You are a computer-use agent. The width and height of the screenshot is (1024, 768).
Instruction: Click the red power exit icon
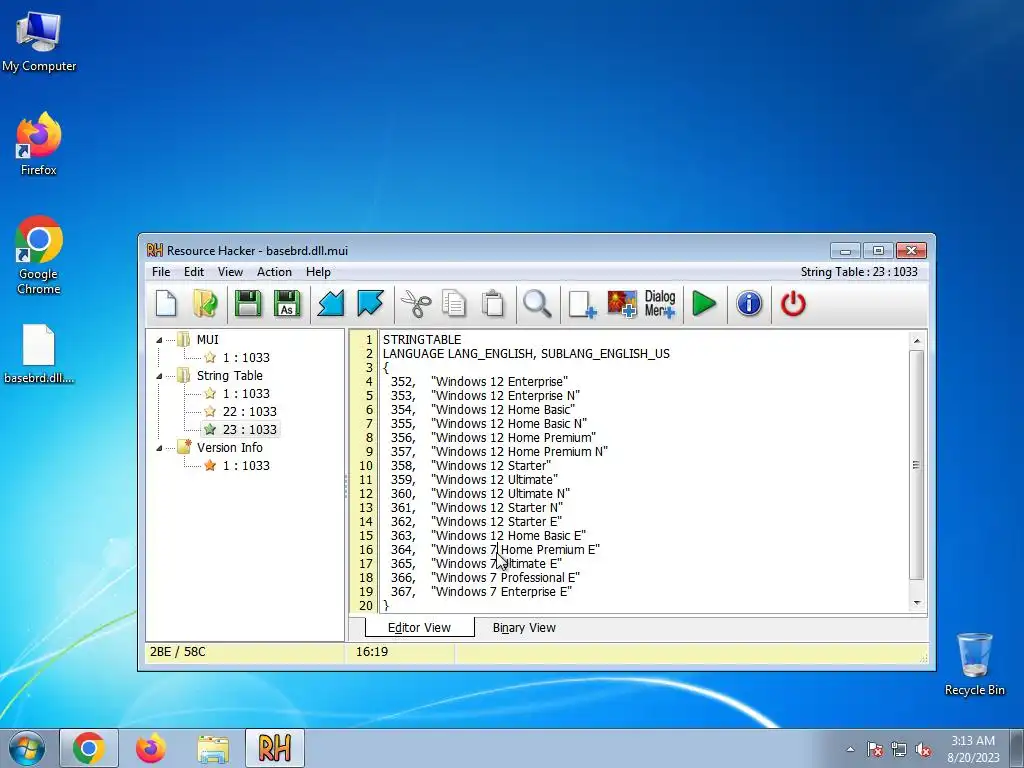pos(793,304)
